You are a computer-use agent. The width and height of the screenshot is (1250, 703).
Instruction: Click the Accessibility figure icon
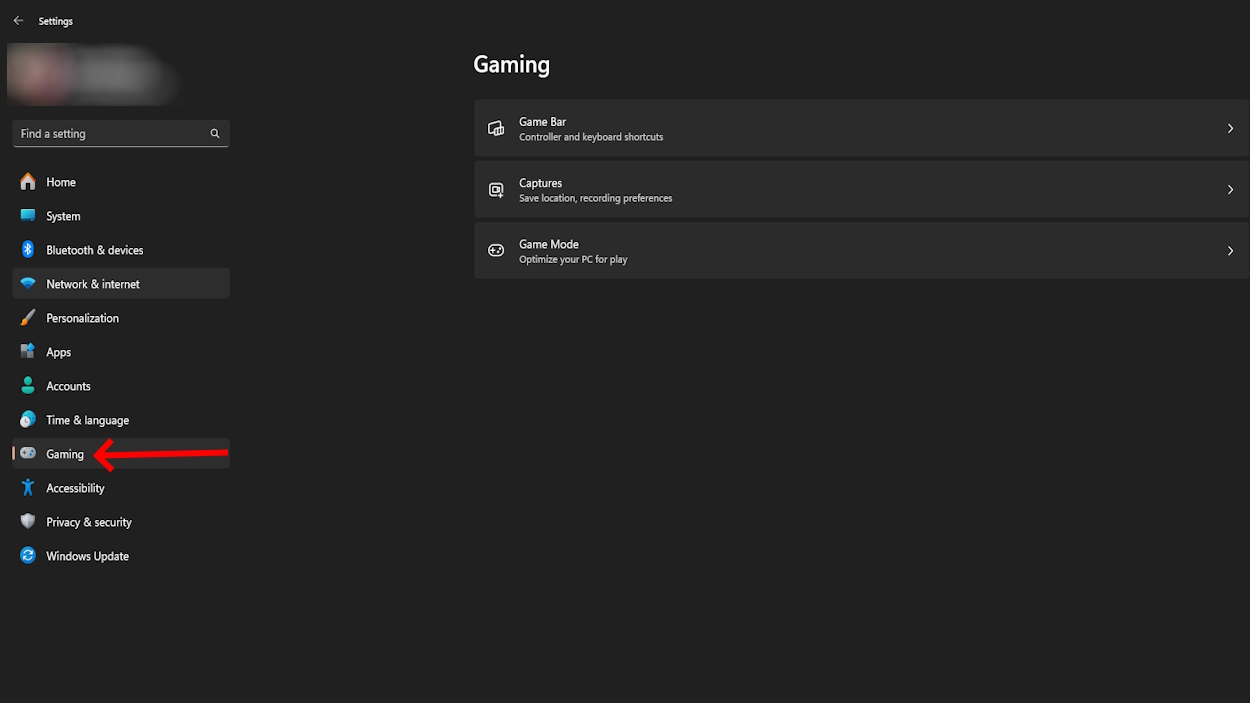28,488
